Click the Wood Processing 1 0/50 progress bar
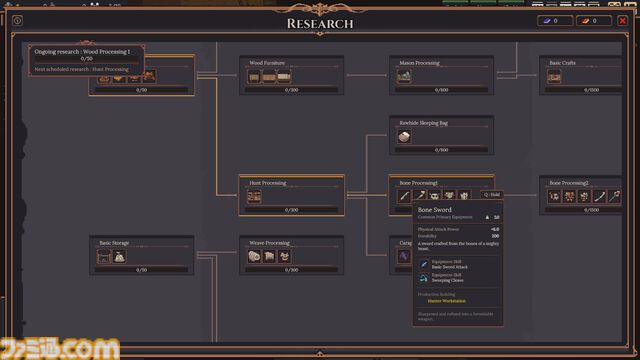 click(141, 90)
